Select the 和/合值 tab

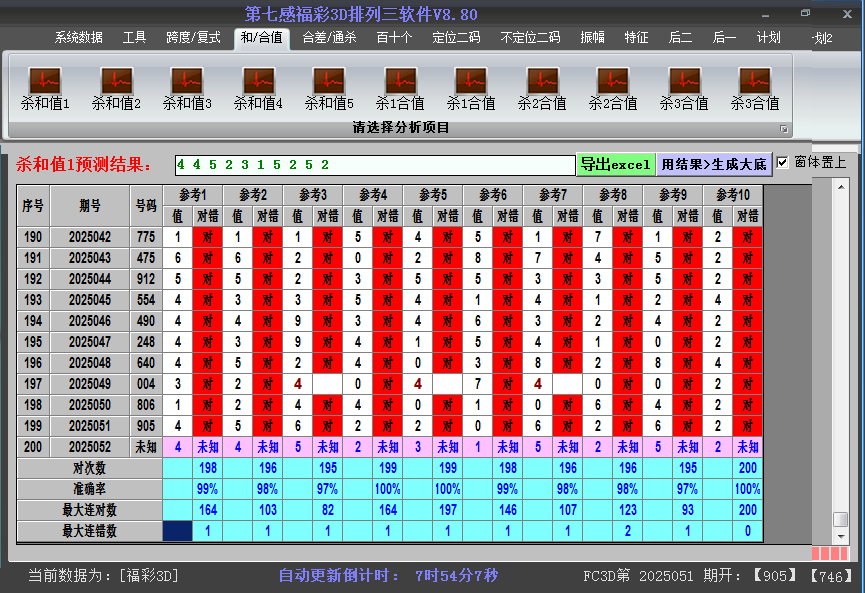[x=261, y=38]
